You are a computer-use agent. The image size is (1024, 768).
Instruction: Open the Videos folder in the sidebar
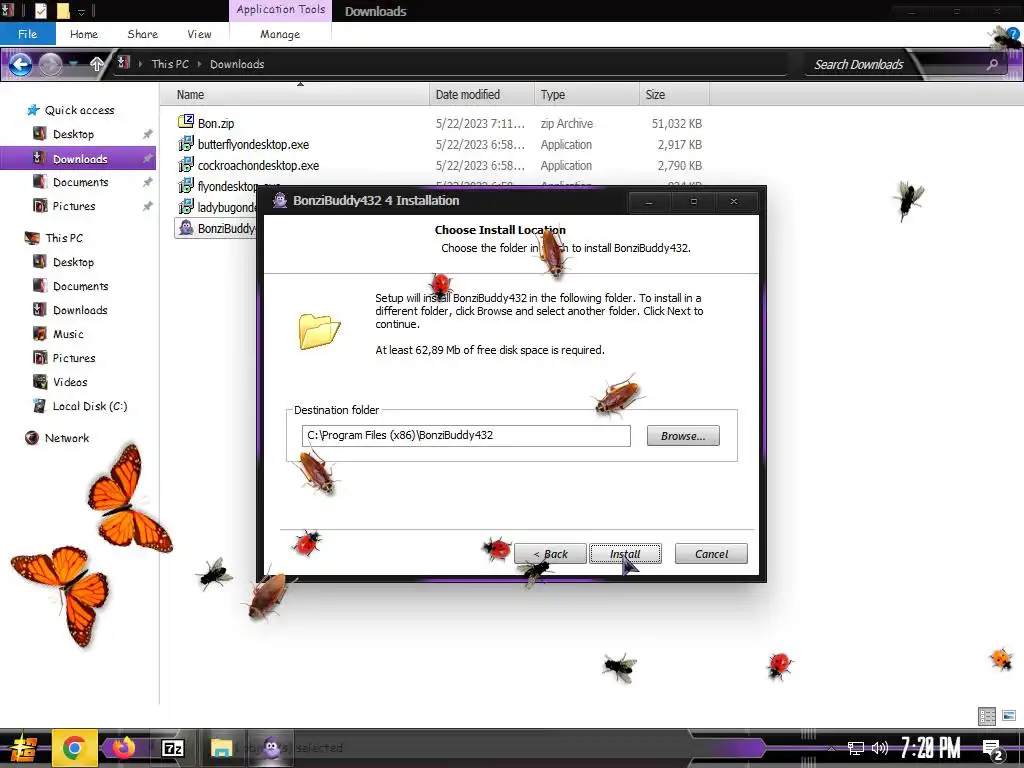[x=70, y=382]
